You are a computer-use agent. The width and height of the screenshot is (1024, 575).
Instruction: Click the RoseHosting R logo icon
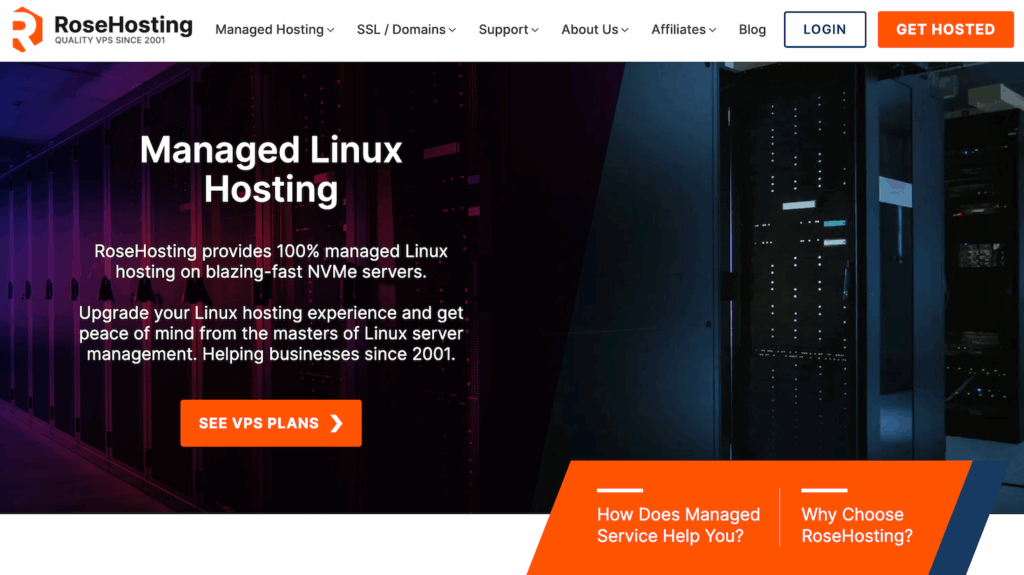pos(27,29)
